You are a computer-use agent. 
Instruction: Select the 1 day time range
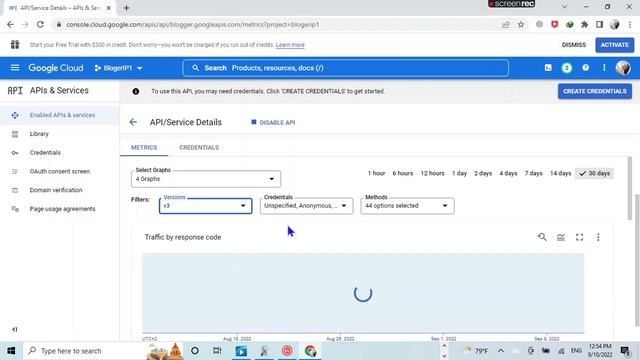[459, 173]
